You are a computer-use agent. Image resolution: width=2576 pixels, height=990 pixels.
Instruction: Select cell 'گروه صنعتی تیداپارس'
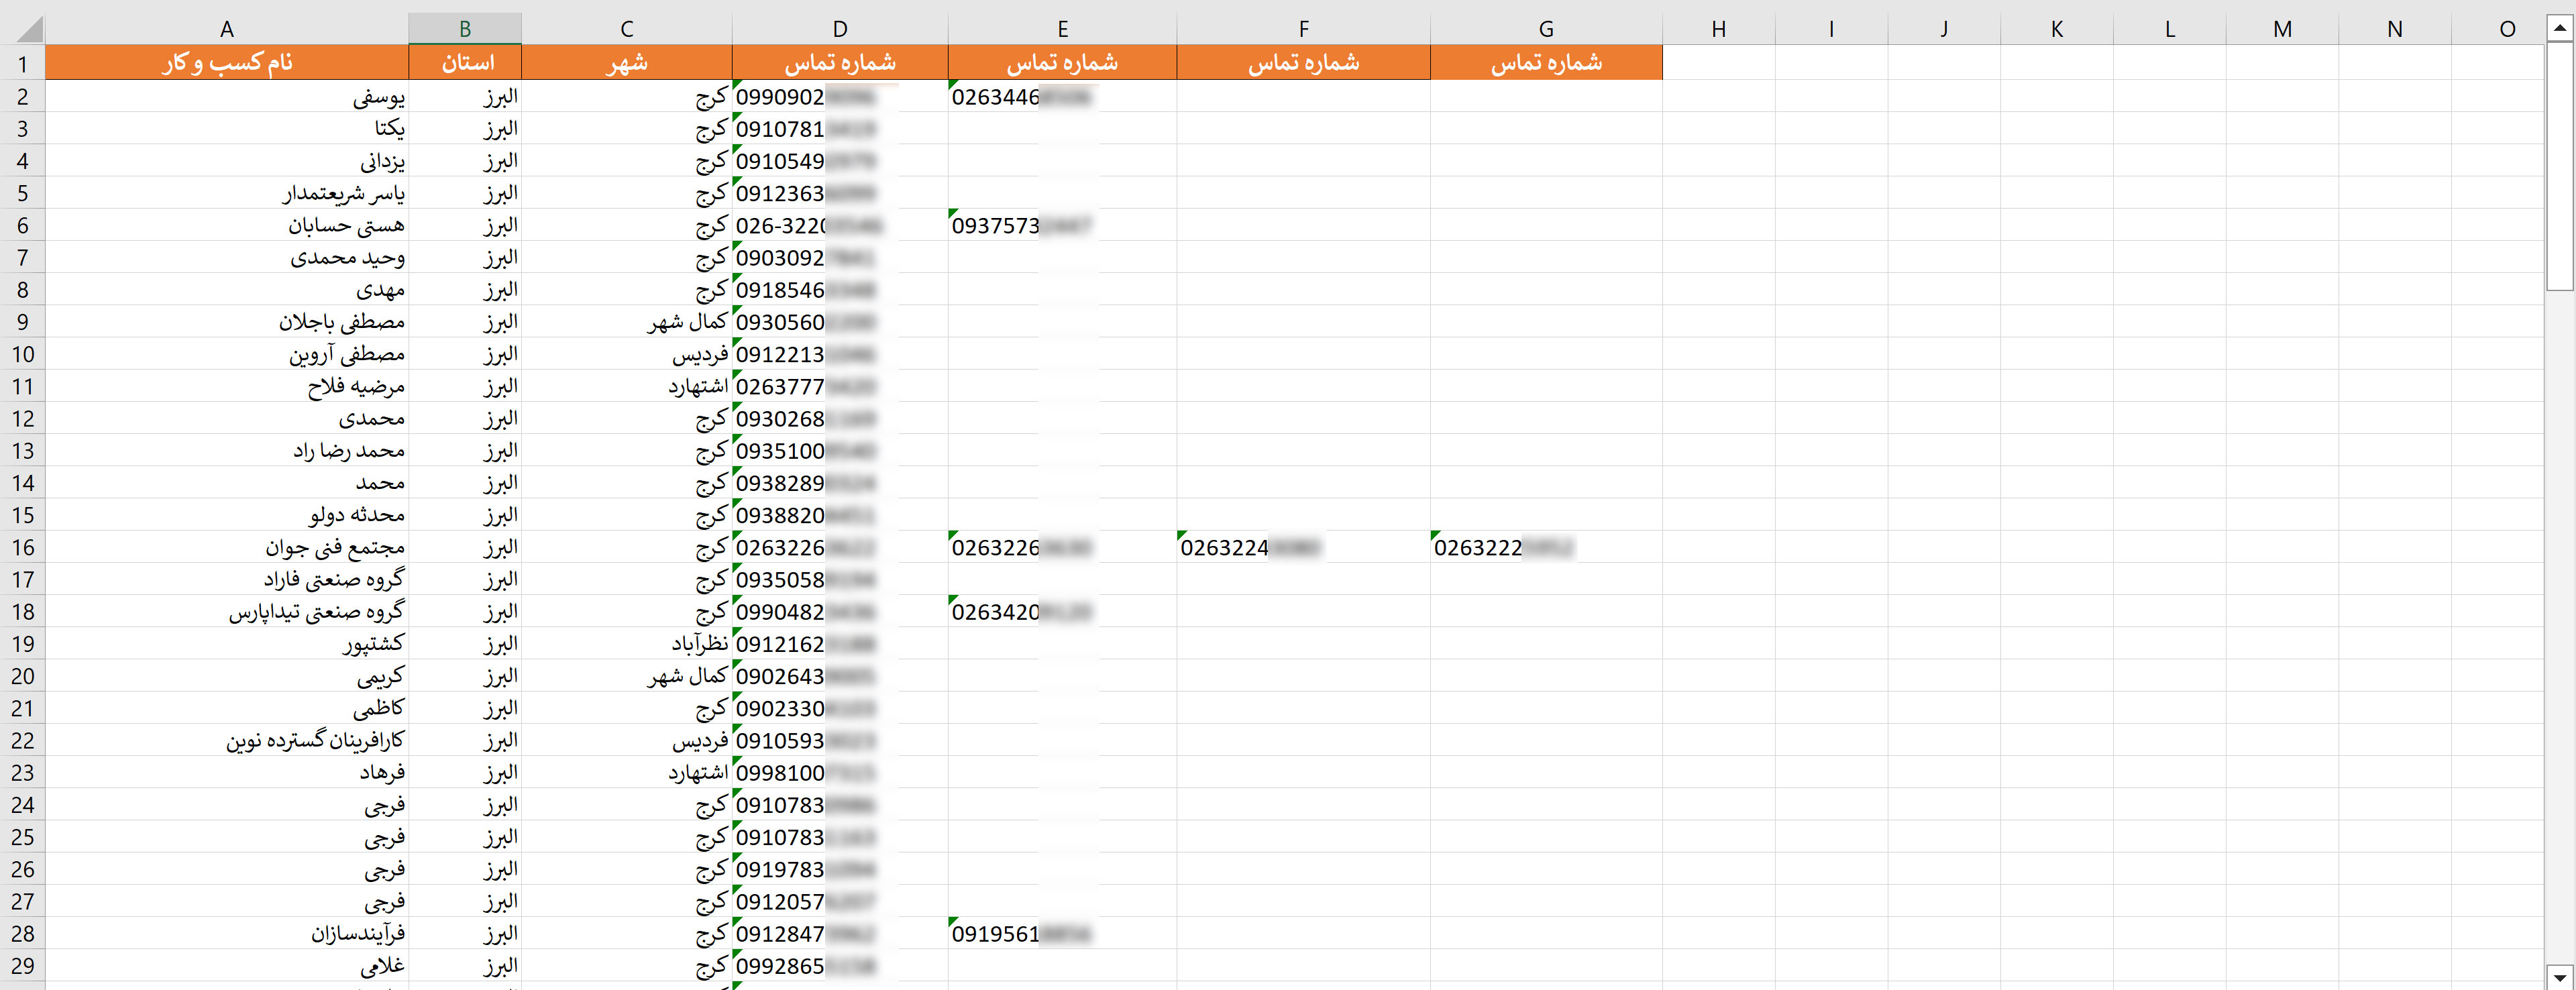[227, 611]
